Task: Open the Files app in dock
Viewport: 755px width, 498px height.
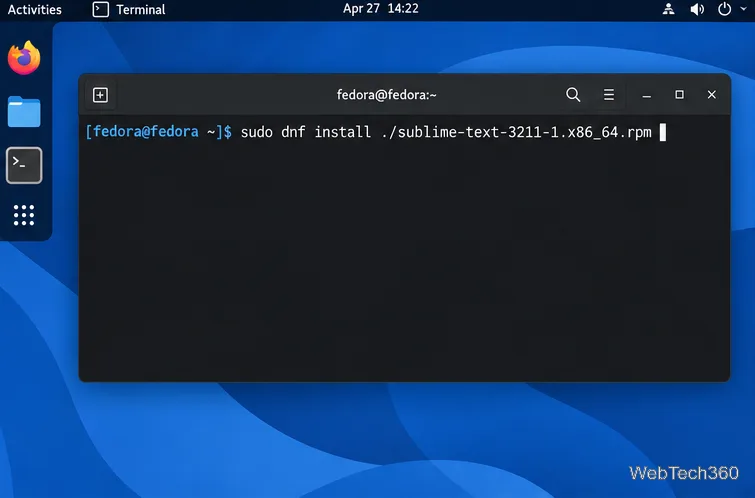Action: tap(24, 111)
